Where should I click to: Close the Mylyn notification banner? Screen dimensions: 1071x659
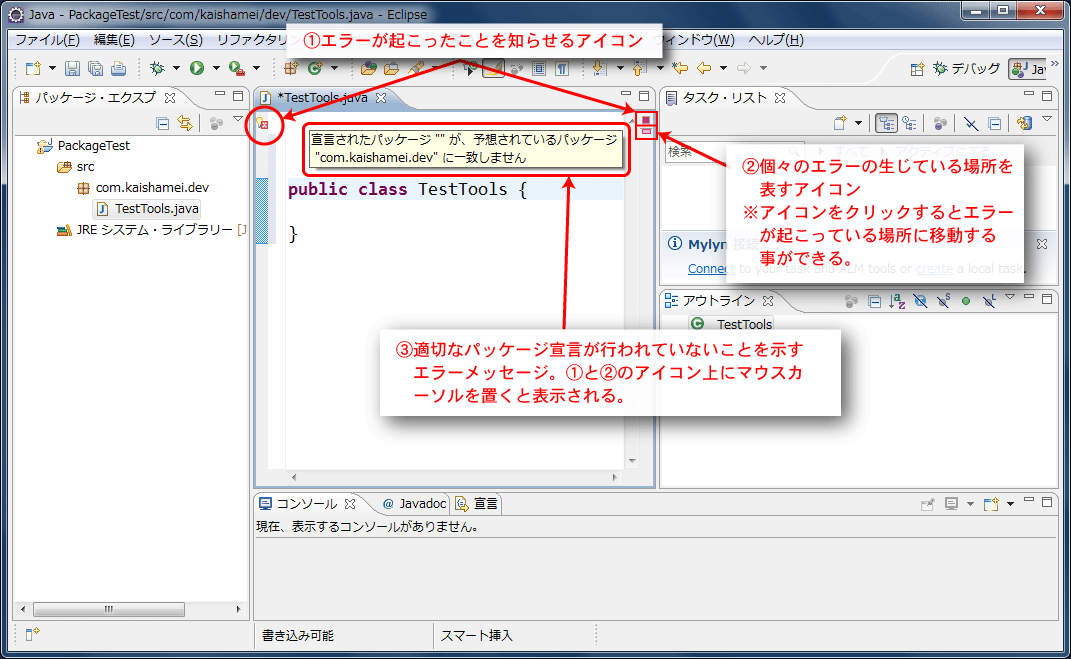point(1042,244)
